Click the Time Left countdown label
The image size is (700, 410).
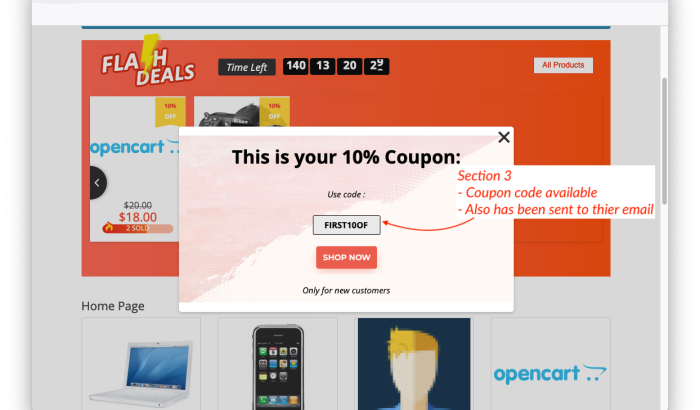246,67
